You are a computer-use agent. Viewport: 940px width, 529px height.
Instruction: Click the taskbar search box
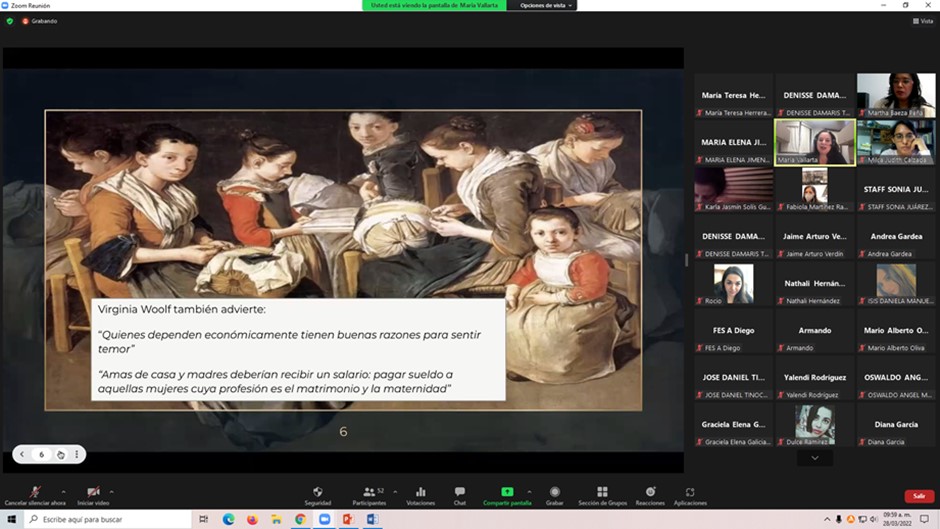[108, 519]
